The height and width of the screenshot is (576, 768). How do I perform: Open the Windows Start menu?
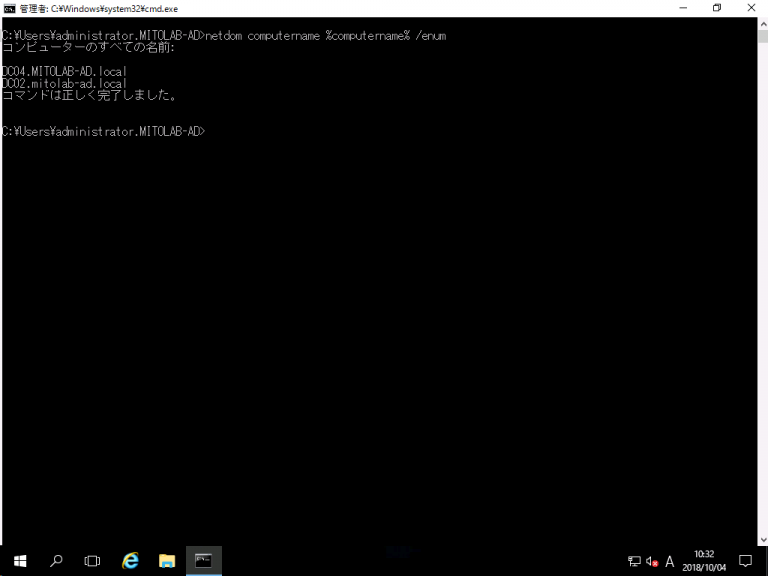tap(20, 561)
